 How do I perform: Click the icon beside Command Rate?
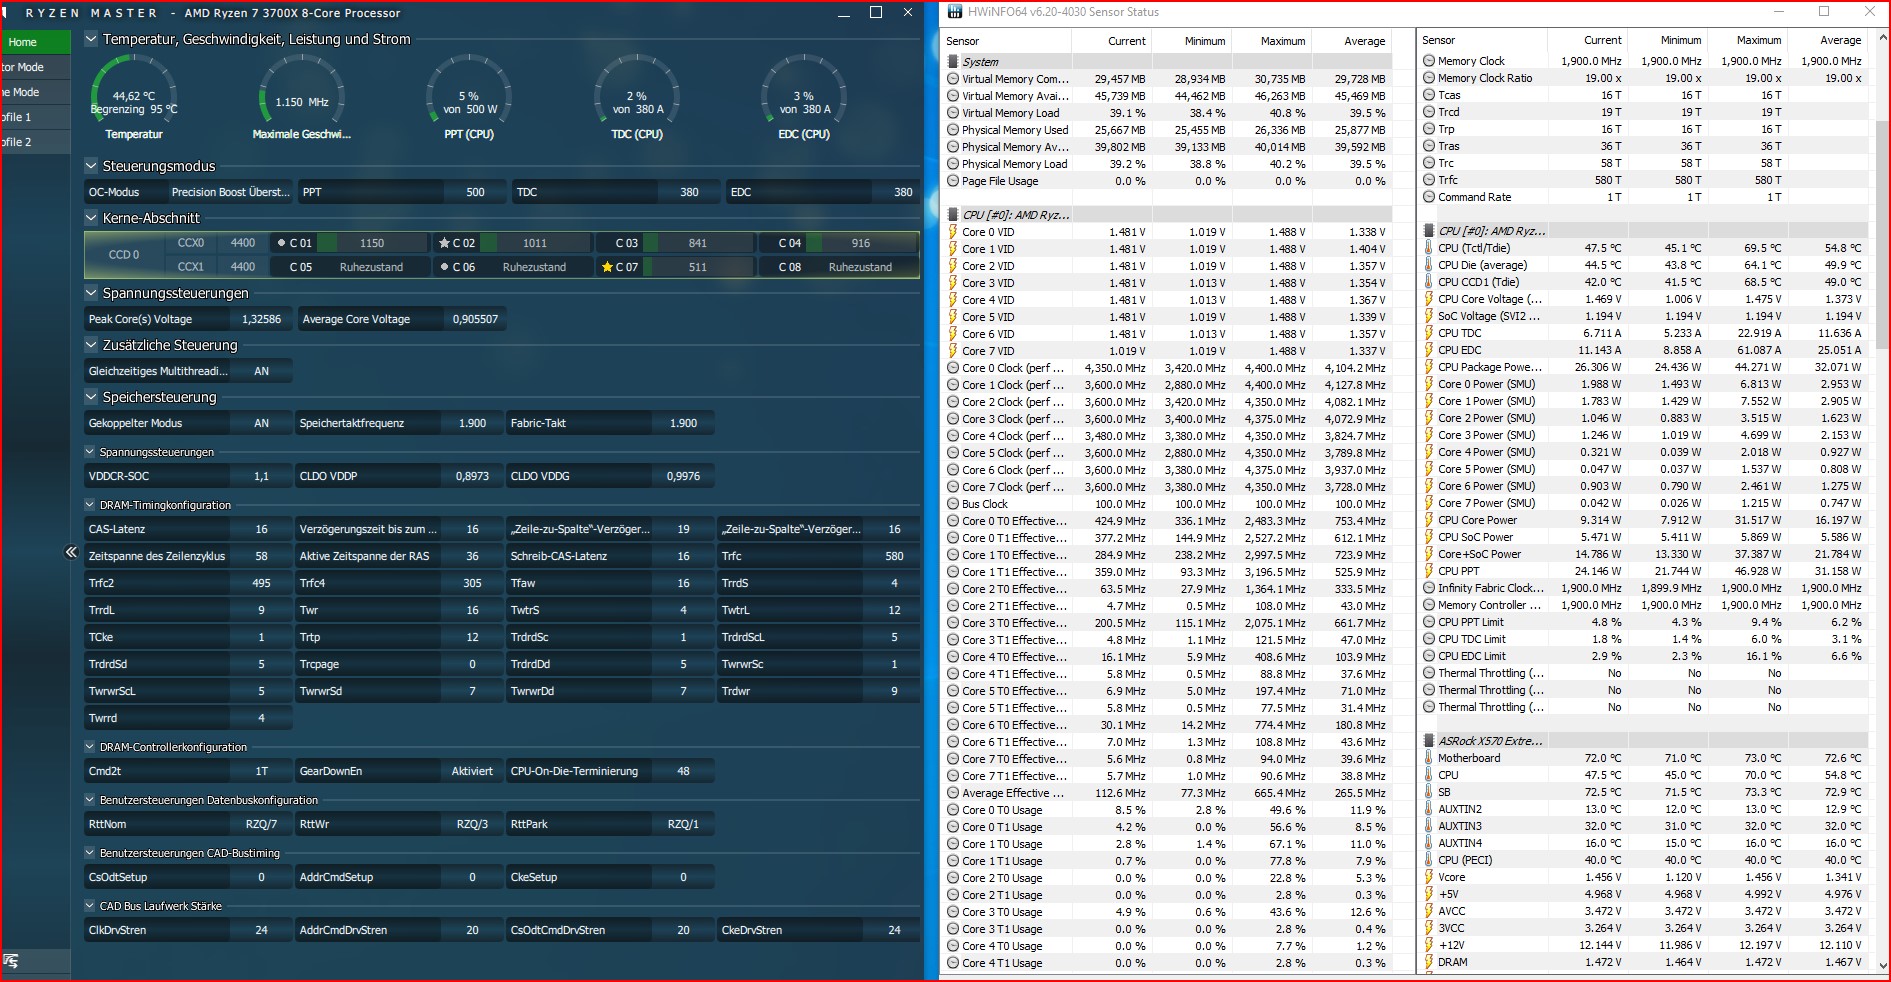[1429, 197]
